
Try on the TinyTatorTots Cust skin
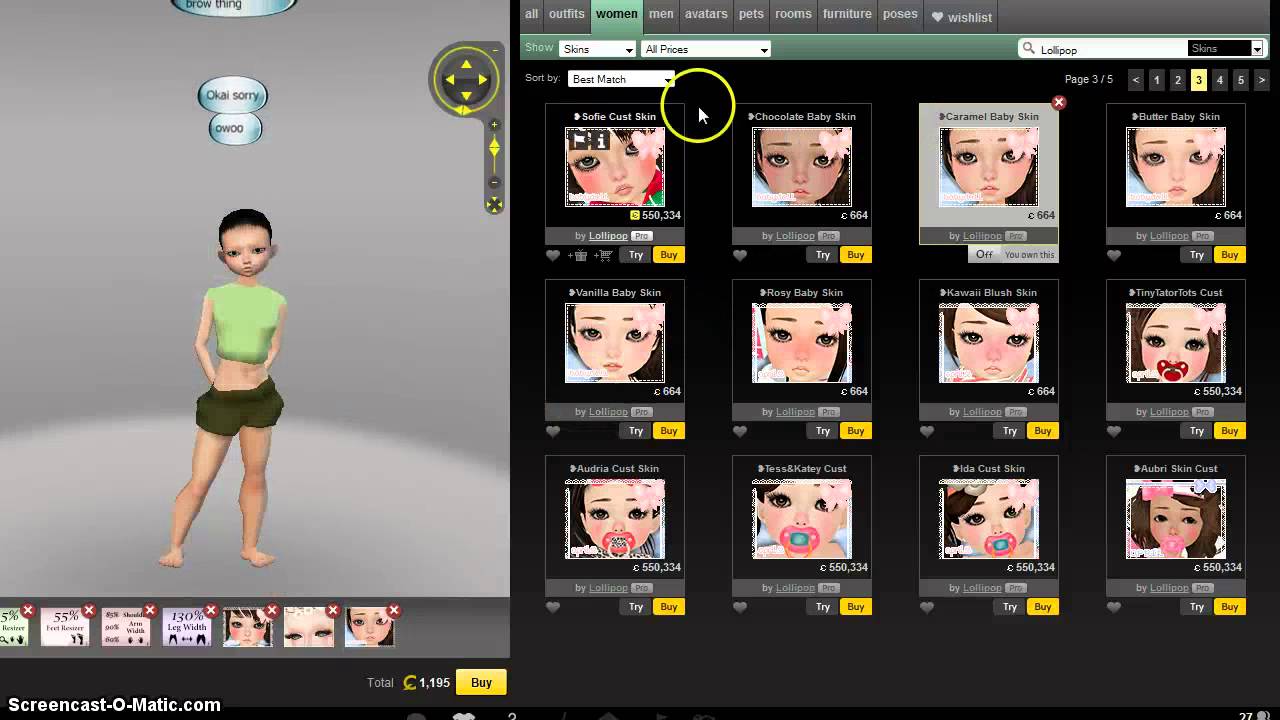pyautogui.click(x=1197, y=431)
